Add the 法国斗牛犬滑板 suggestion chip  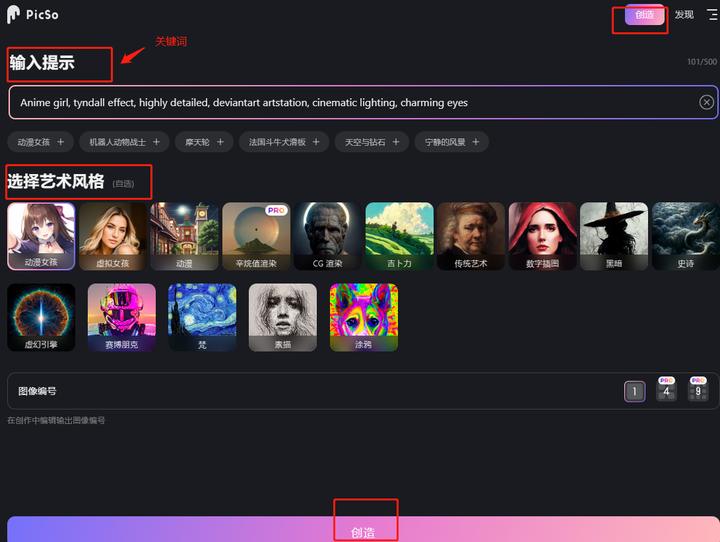coord(284,142)
